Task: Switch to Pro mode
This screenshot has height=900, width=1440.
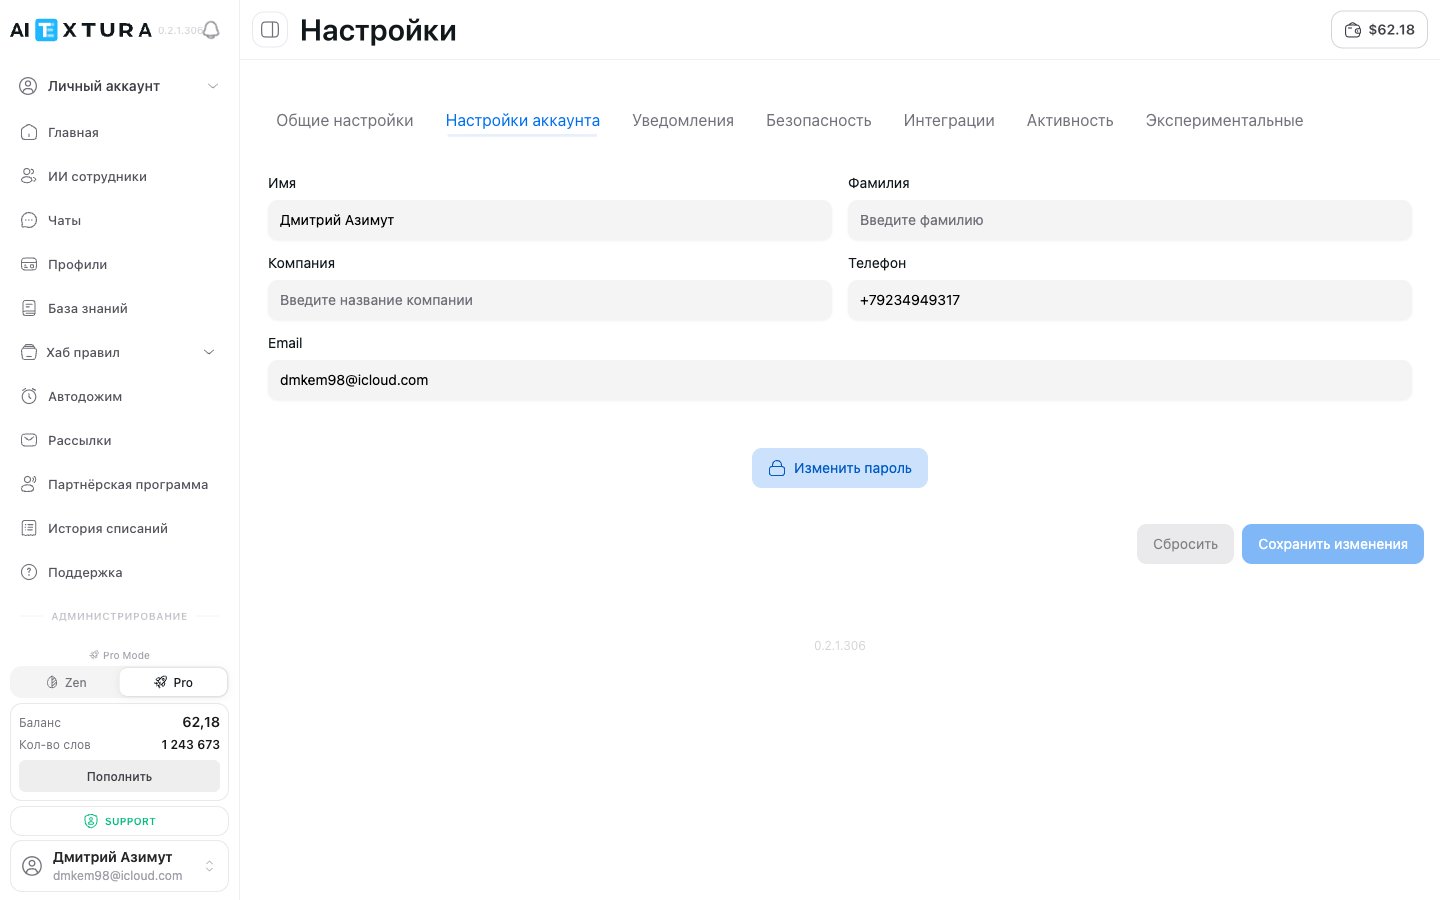Action: 173,682
